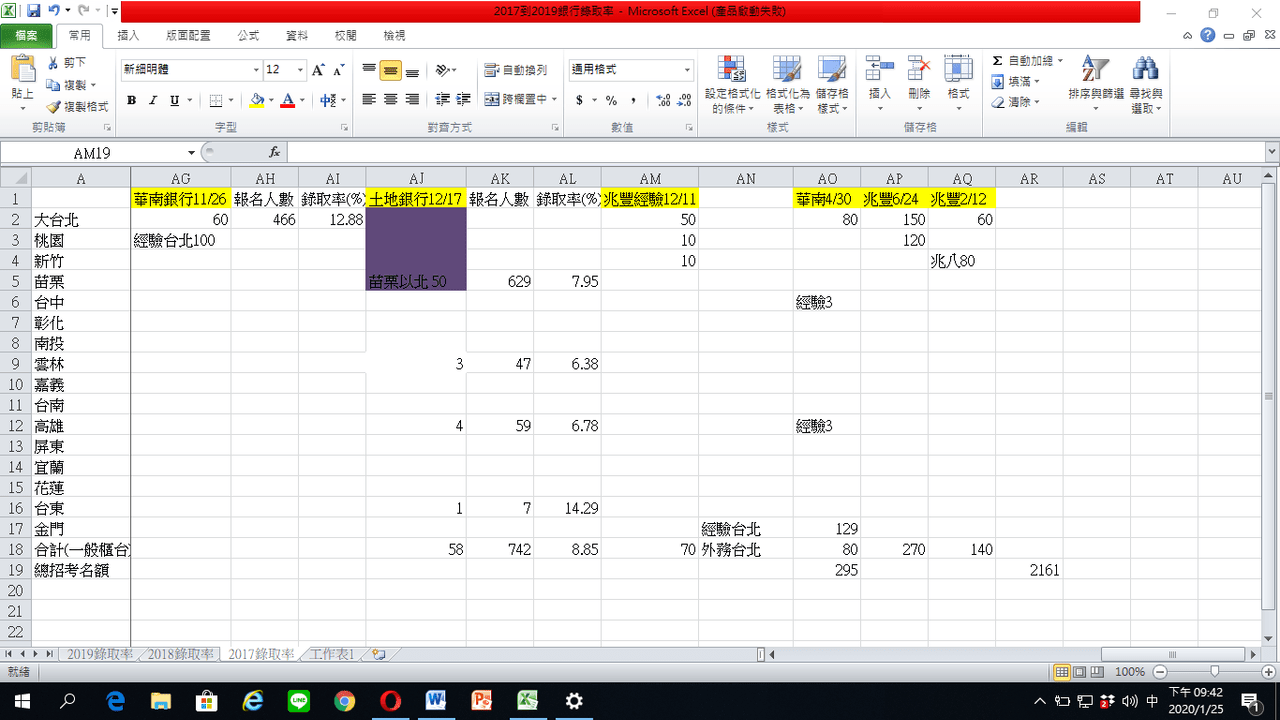Open the 2018錄取率 worksheet tab

(x=181, y=655)
